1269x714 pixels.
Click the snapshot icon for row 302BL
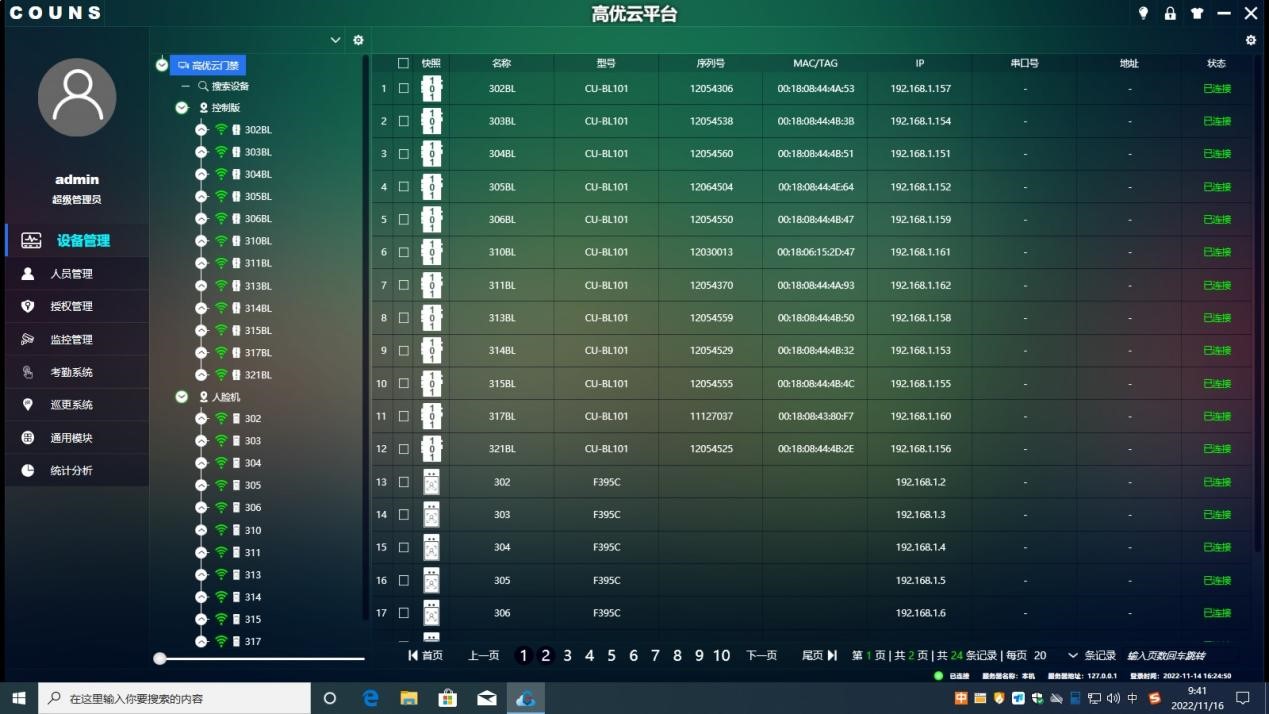tap(431, 89)
